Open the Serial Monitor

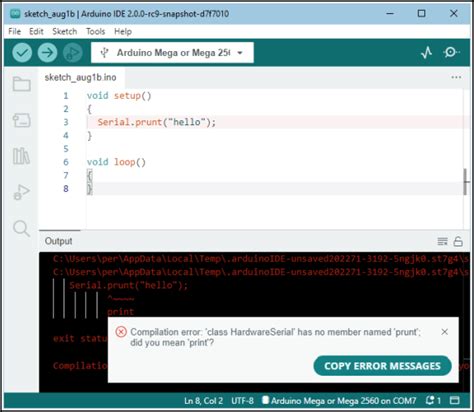[451, 52]
